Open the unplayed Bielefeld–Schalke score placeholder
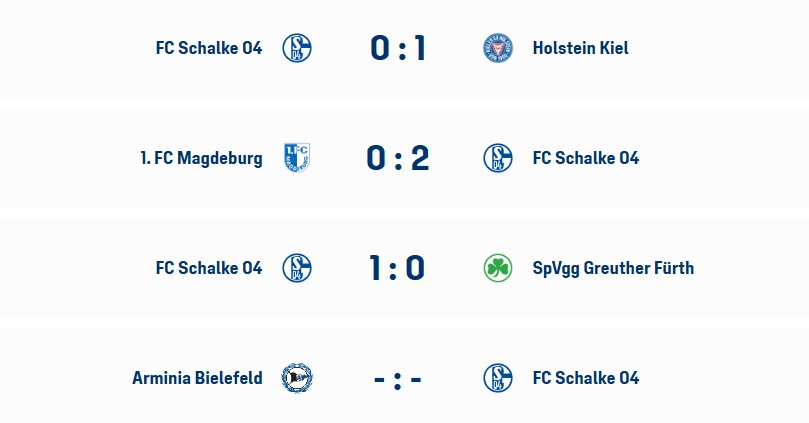Viewport: 809px width, 423px height. (398, 379)
